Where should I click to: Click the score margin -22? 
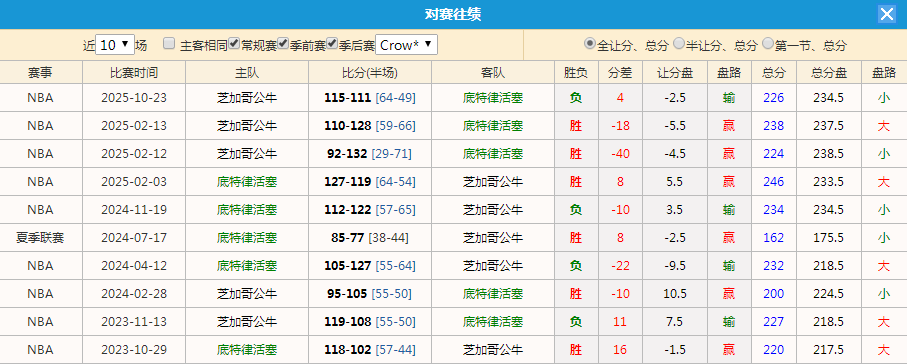(x=620, y=266)
